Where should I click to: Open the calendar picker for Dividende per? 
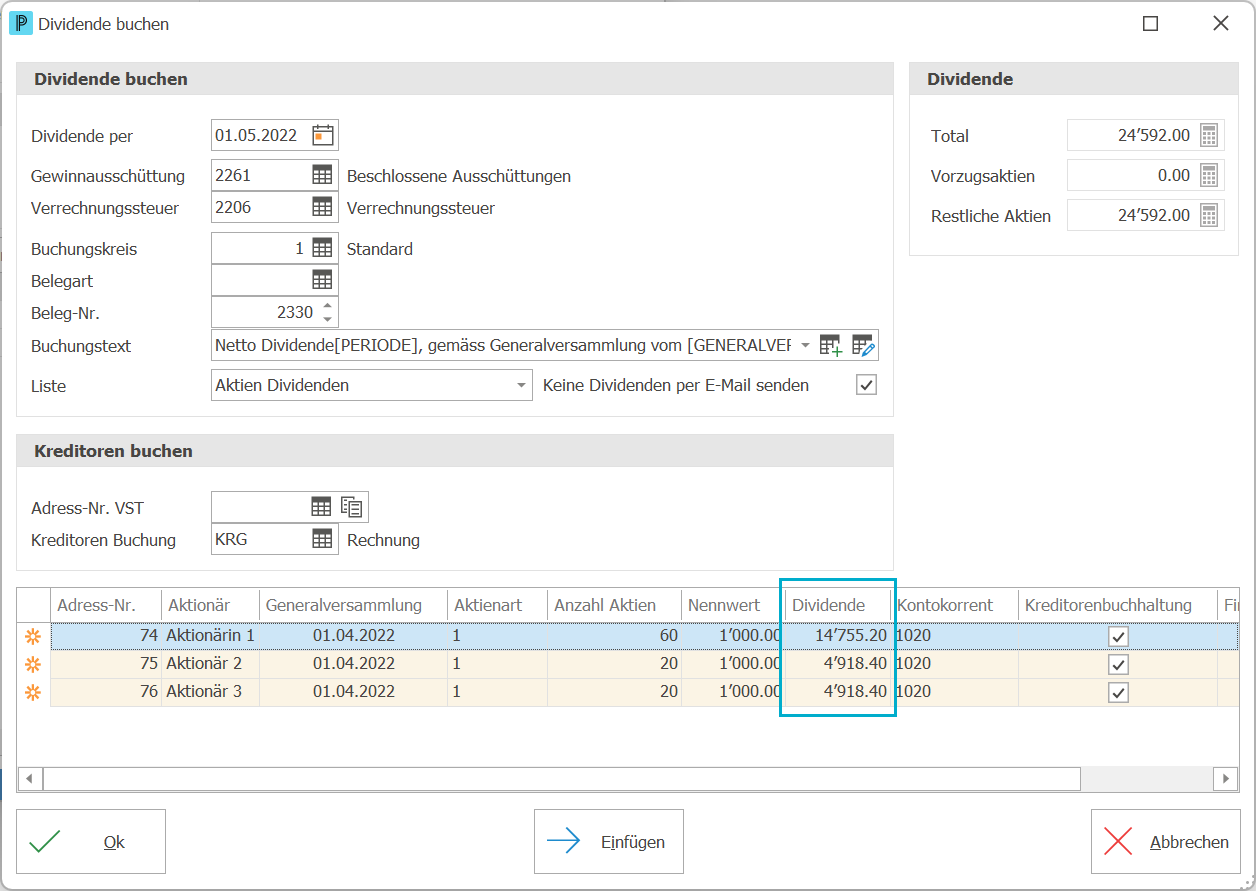[322, 135]
